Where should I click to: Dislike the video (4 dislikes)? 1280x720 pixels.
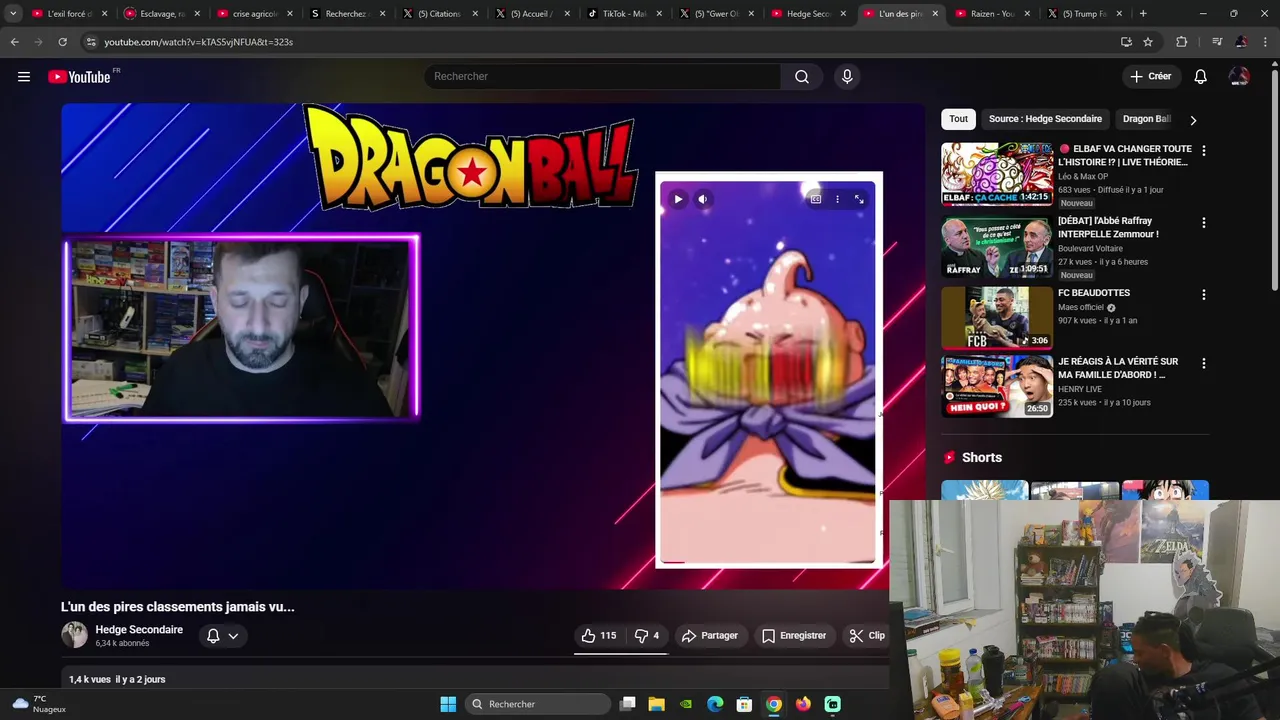coord(646,636)
